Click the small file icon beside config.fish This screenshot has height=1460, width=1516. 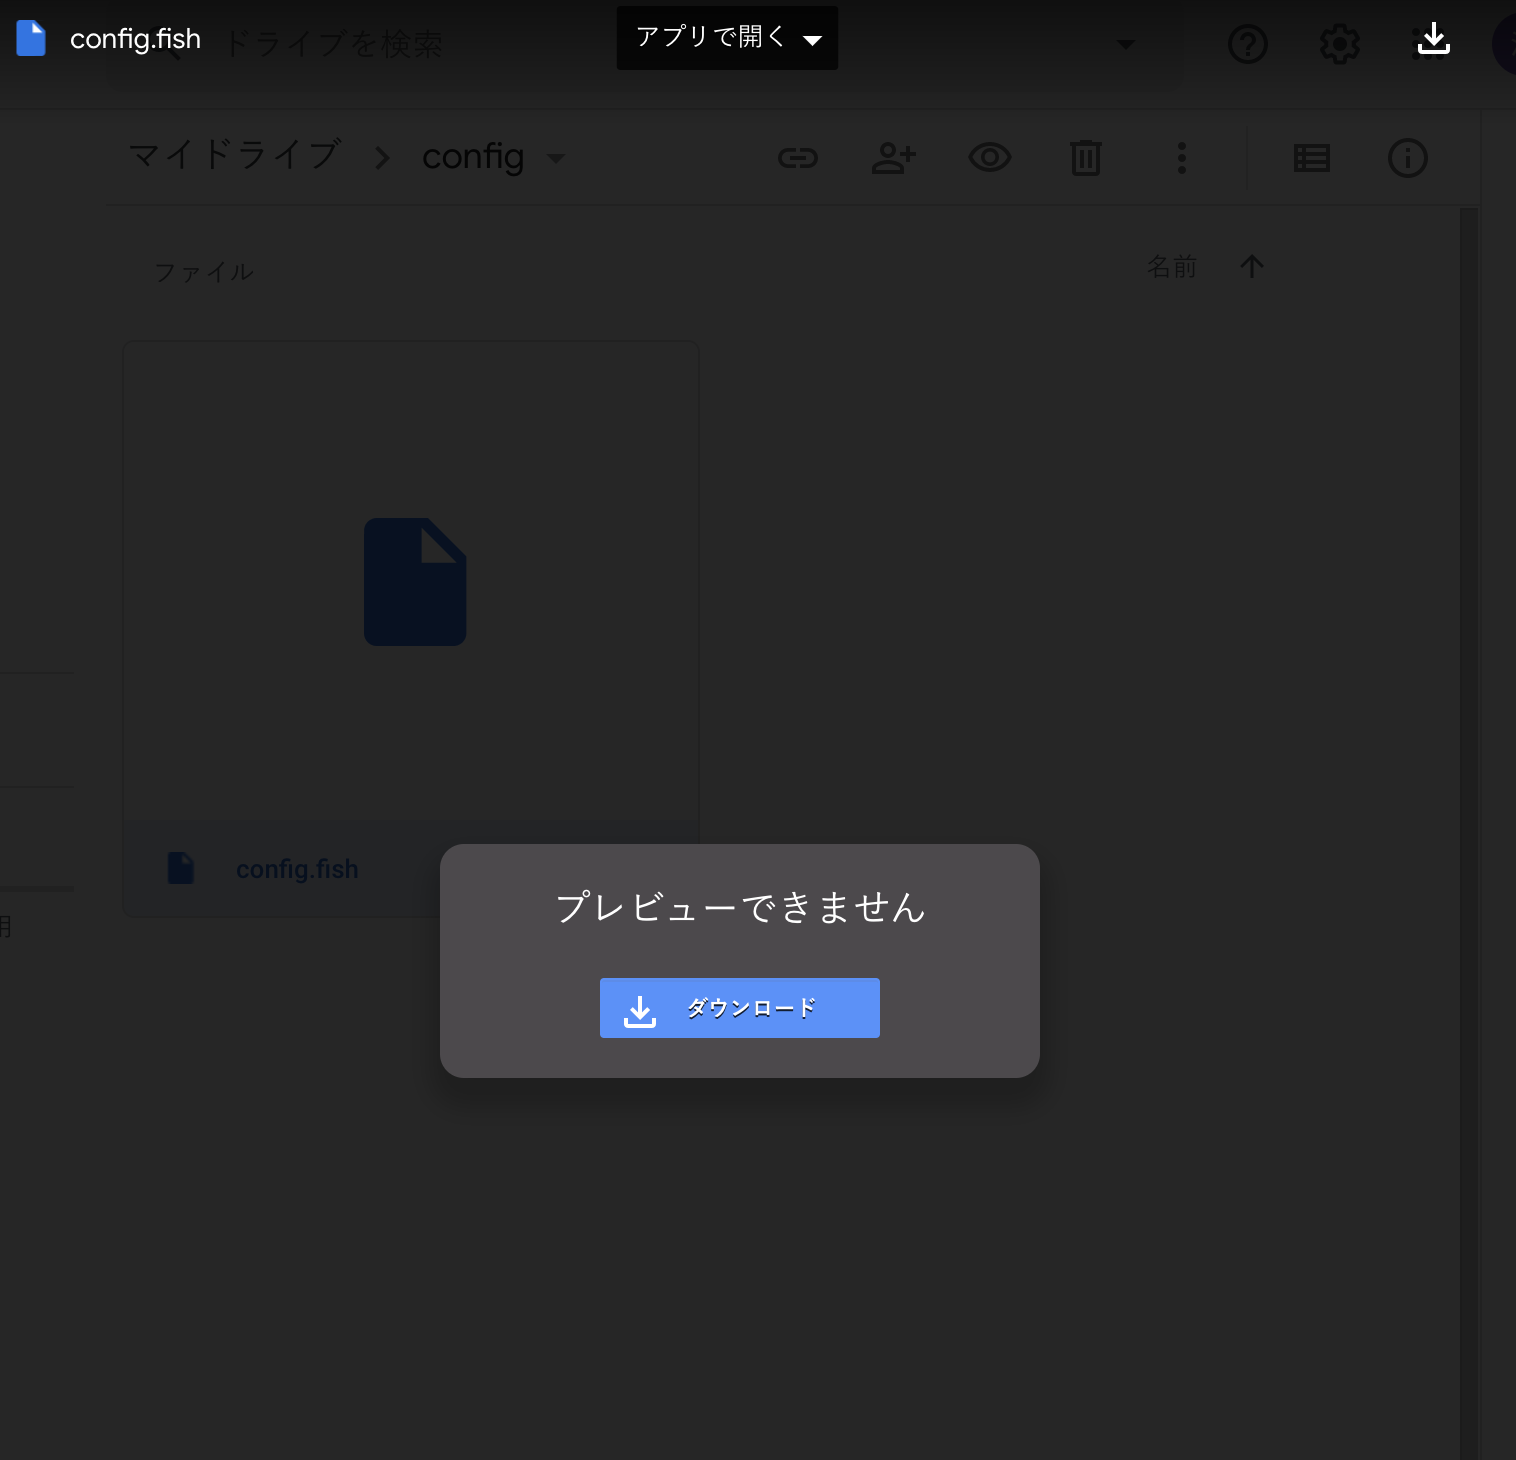coord(181,868)
